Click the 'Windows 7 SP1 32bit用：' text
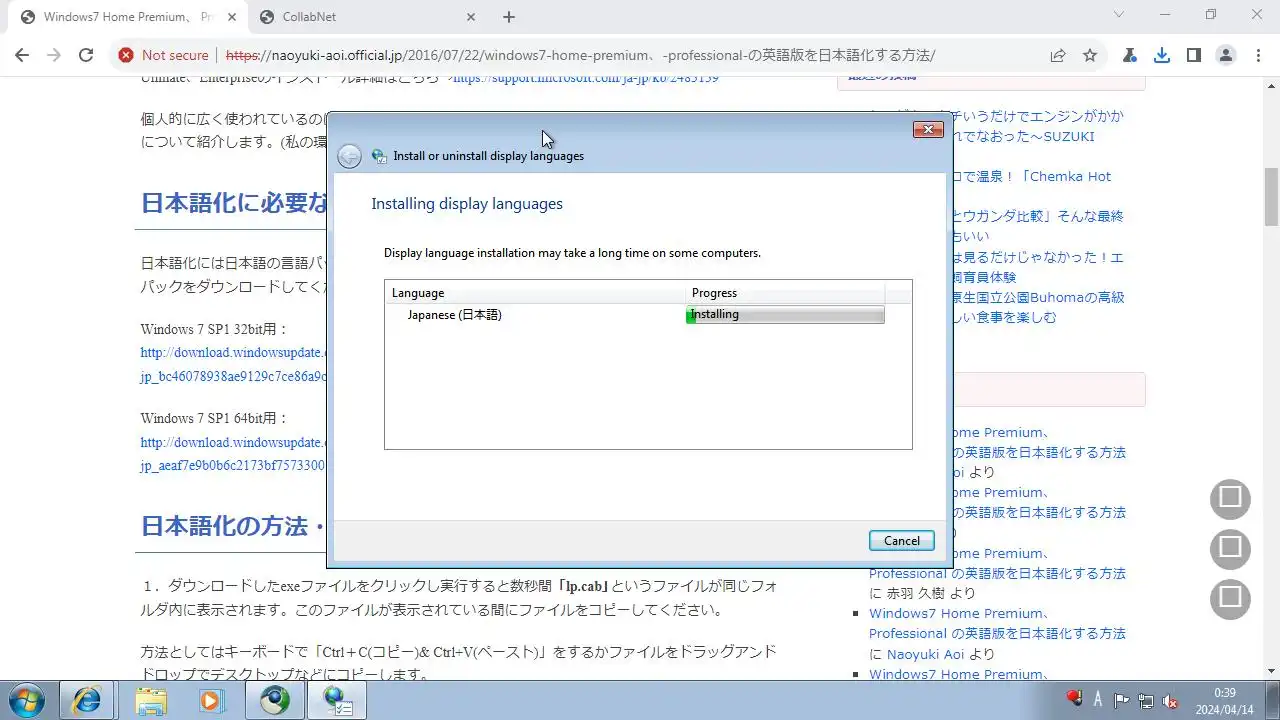 point(214,329)
